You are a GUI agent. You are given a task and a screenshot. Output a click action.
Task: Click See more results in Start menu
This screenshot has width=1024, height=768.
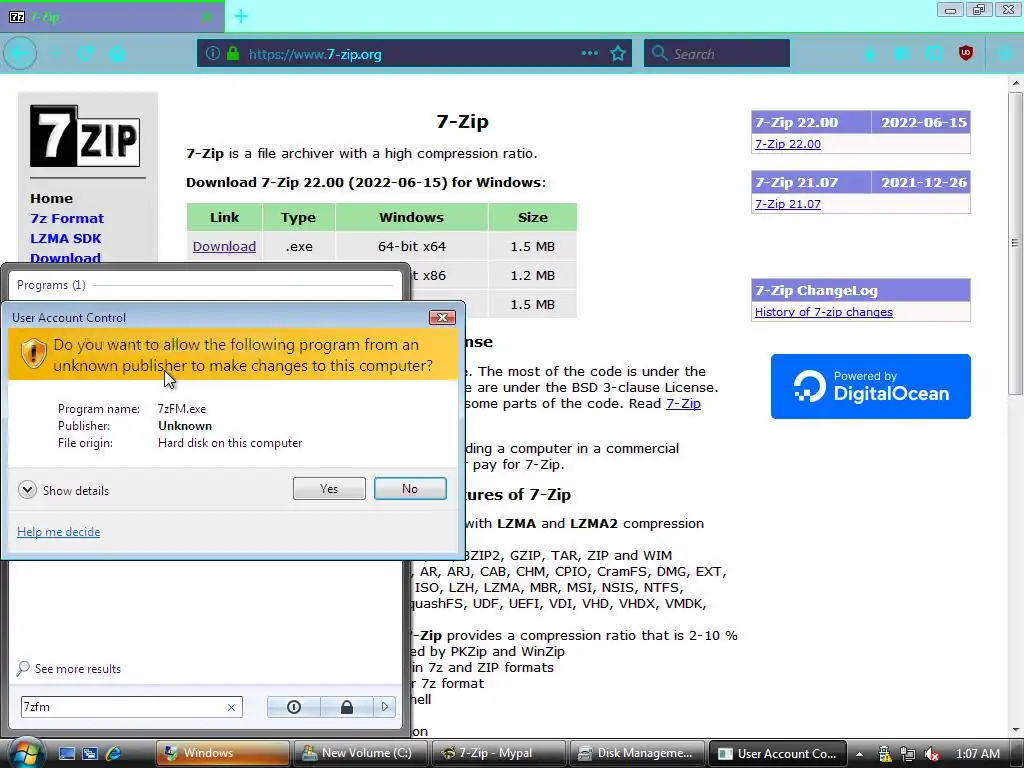[78, 669]
